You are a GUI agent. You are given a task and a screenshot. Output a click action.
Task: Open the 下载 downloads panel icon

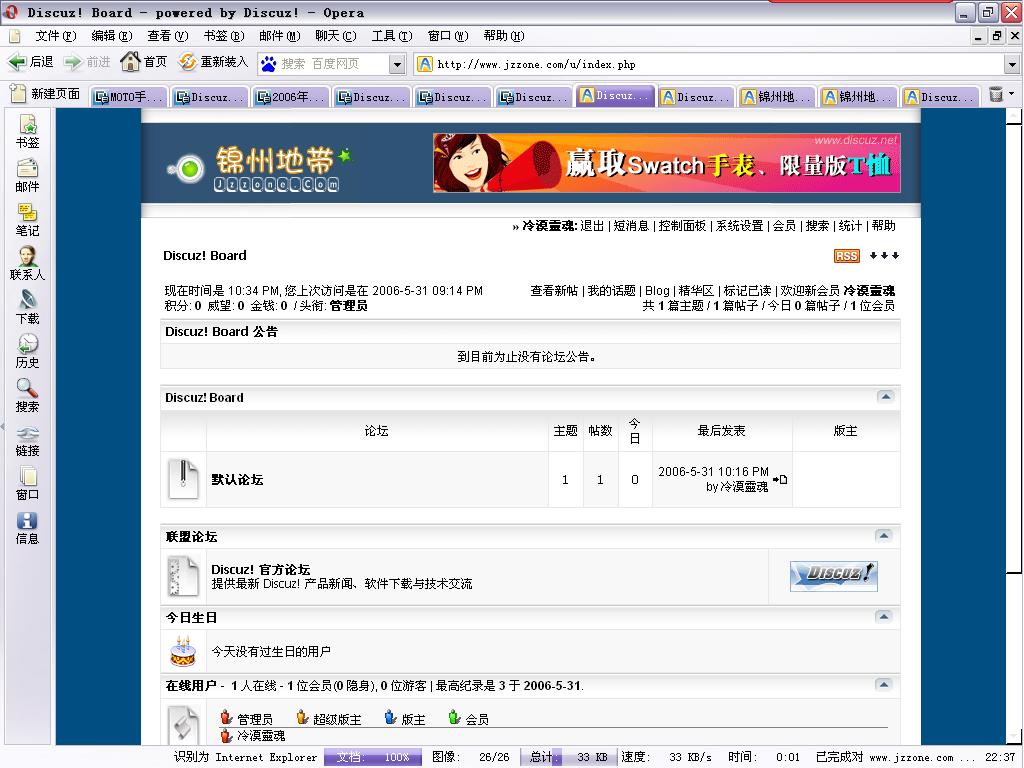27,308
